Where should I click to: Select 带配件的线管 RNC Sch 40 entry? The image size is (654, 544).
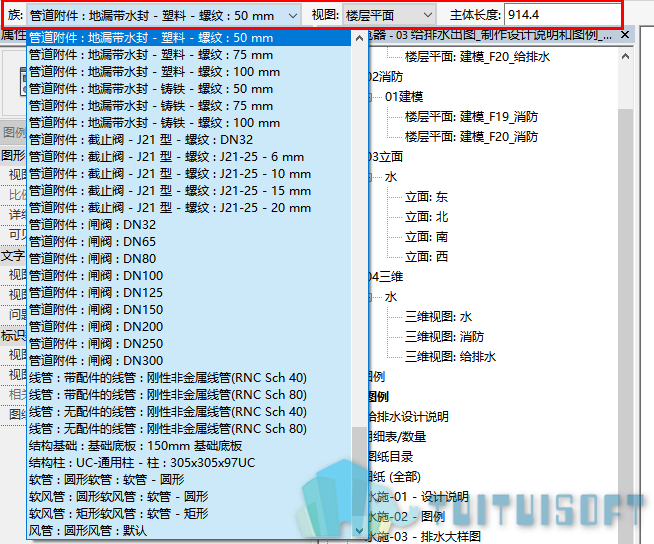[189, 378]
